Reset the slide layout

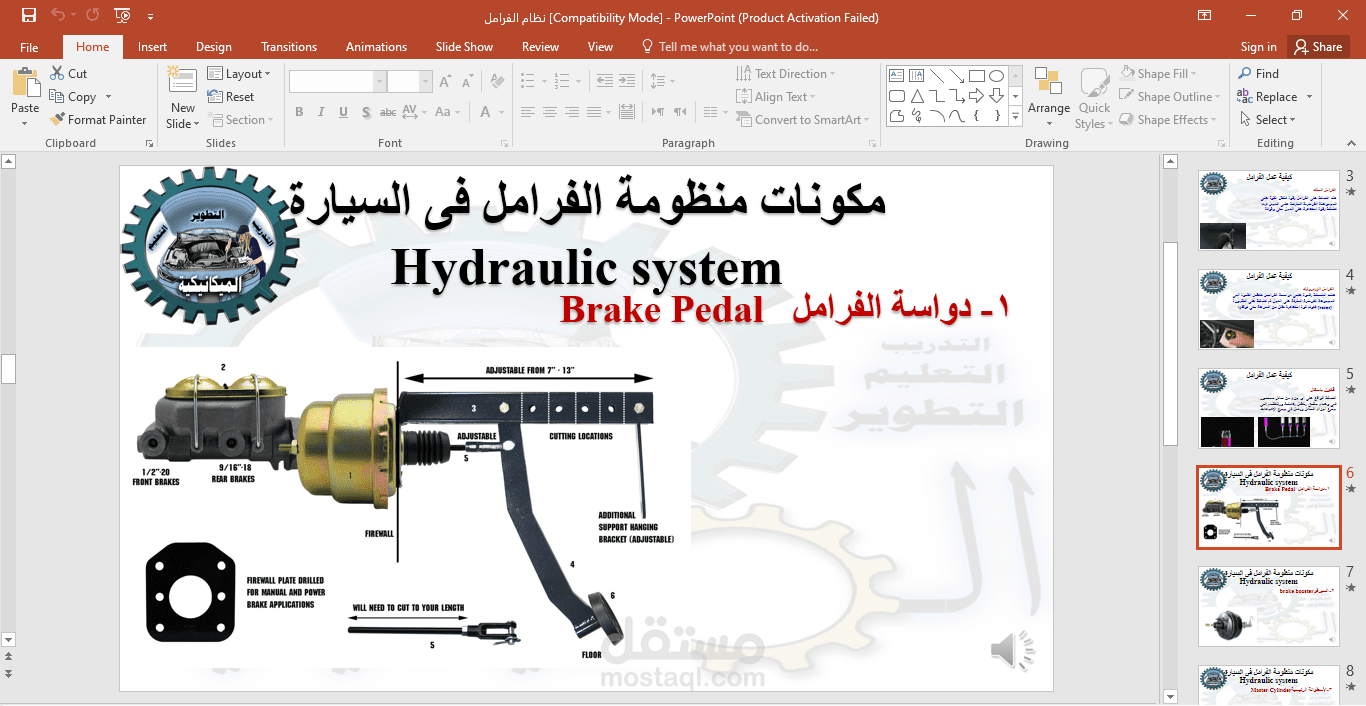231,97
